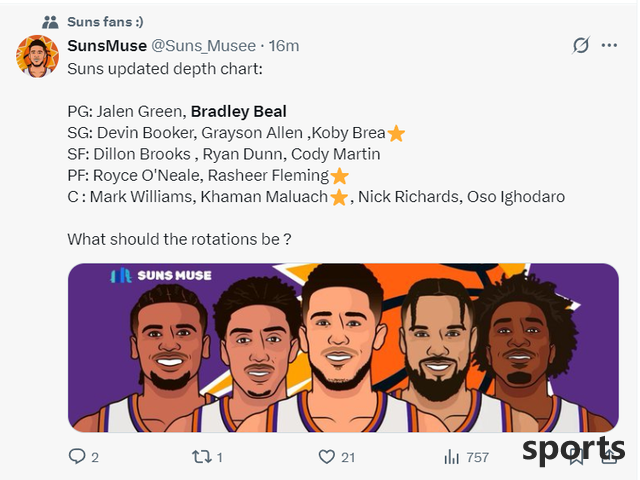Open the three-dot more options menu
This screenshot has height=480, width=640.
tap(609, 45)
